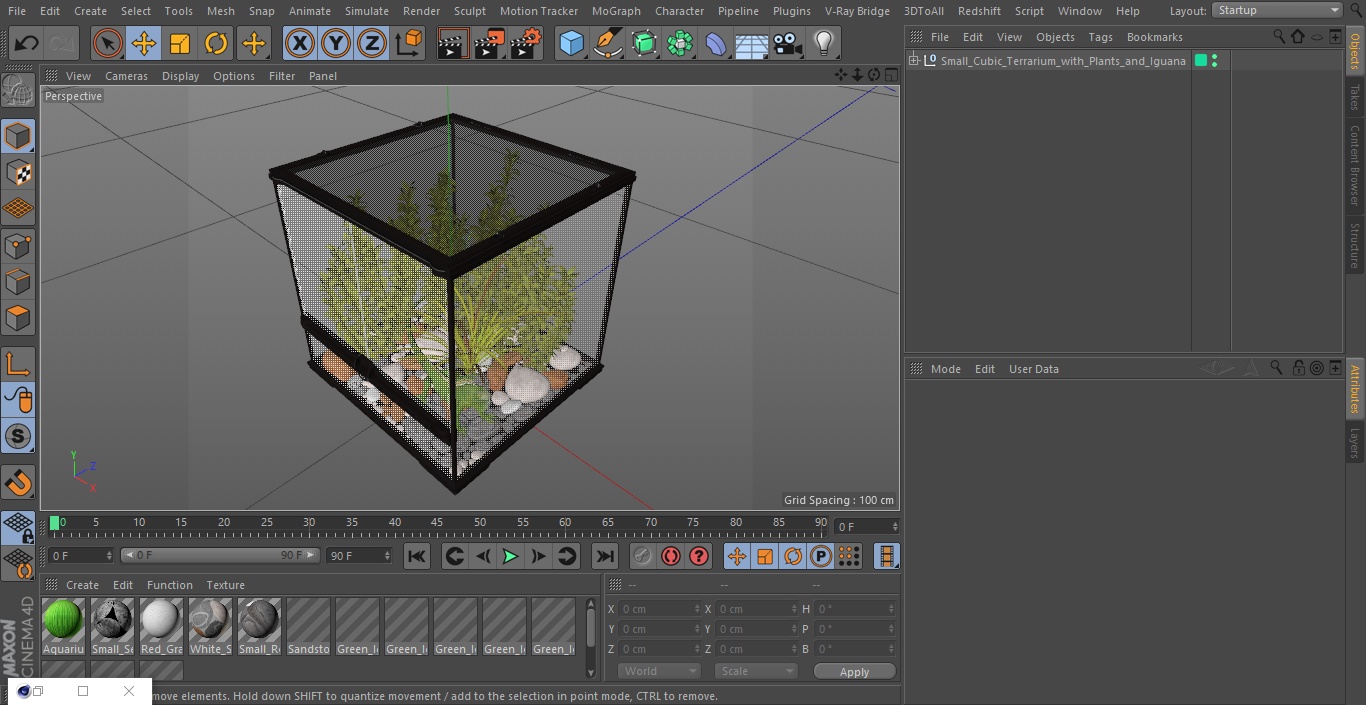This screenshot has width=1366, height=705.
Task: Open the Scale mode dropdown
Action: click(755, 671)
